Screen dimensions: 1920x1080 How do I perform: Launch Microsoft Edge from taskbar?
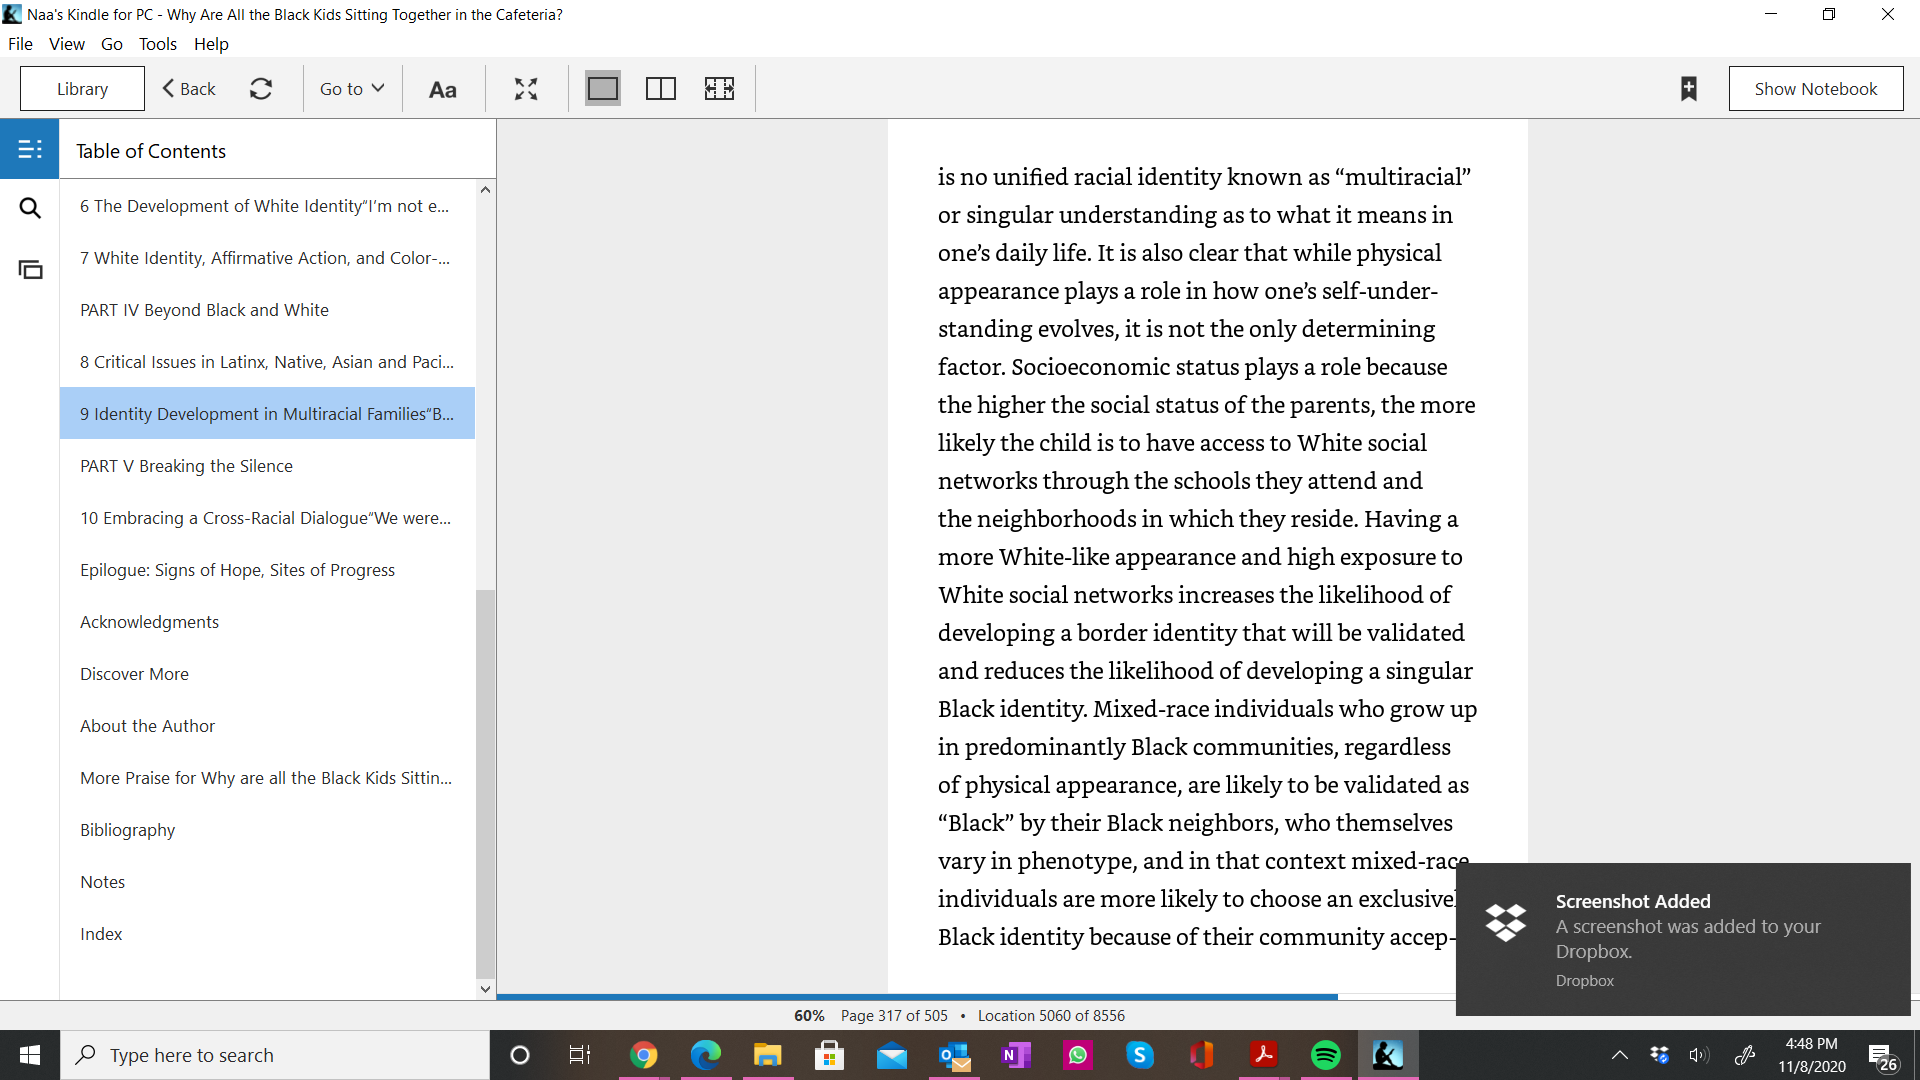[705, 1055]
